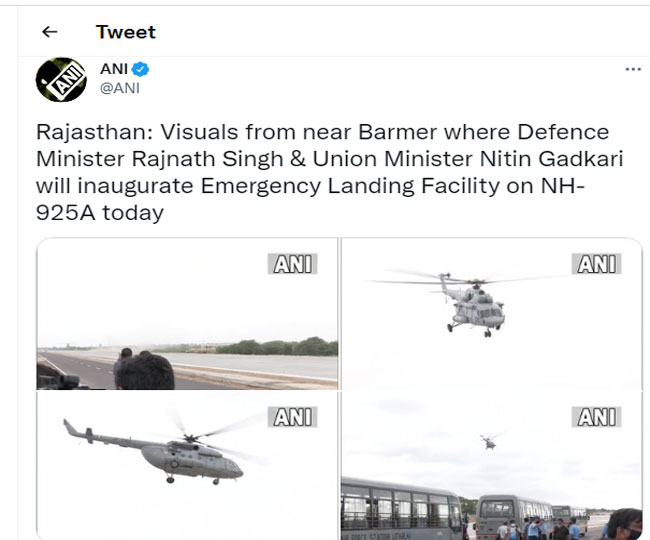The height and width of the screenshot is (540, 650).
Task: Click ANI watermark on top-right helicopter photo
Action: click(x=597, y=264)
